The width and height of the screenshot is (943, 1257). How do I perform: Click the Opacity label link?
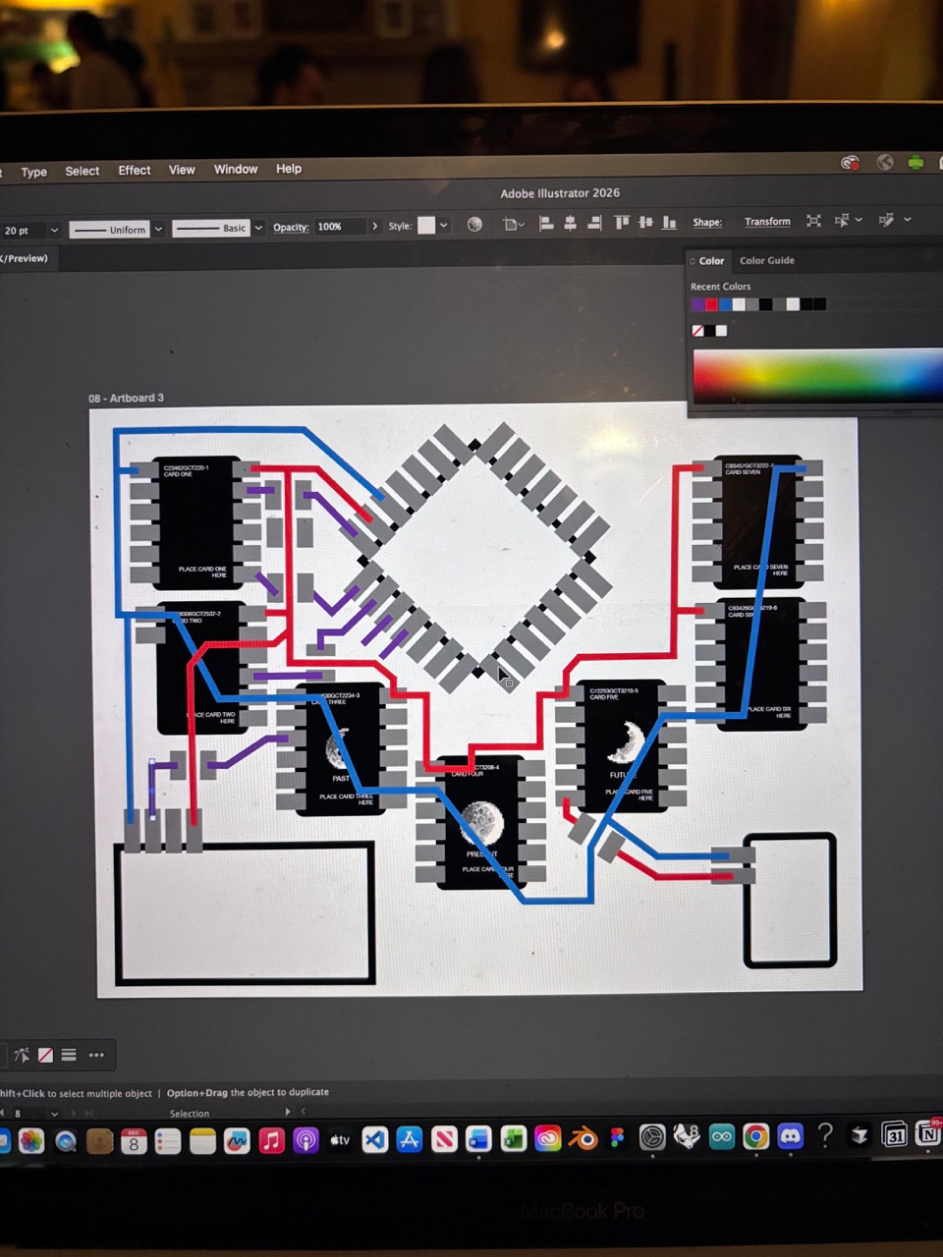coord(290,227)
